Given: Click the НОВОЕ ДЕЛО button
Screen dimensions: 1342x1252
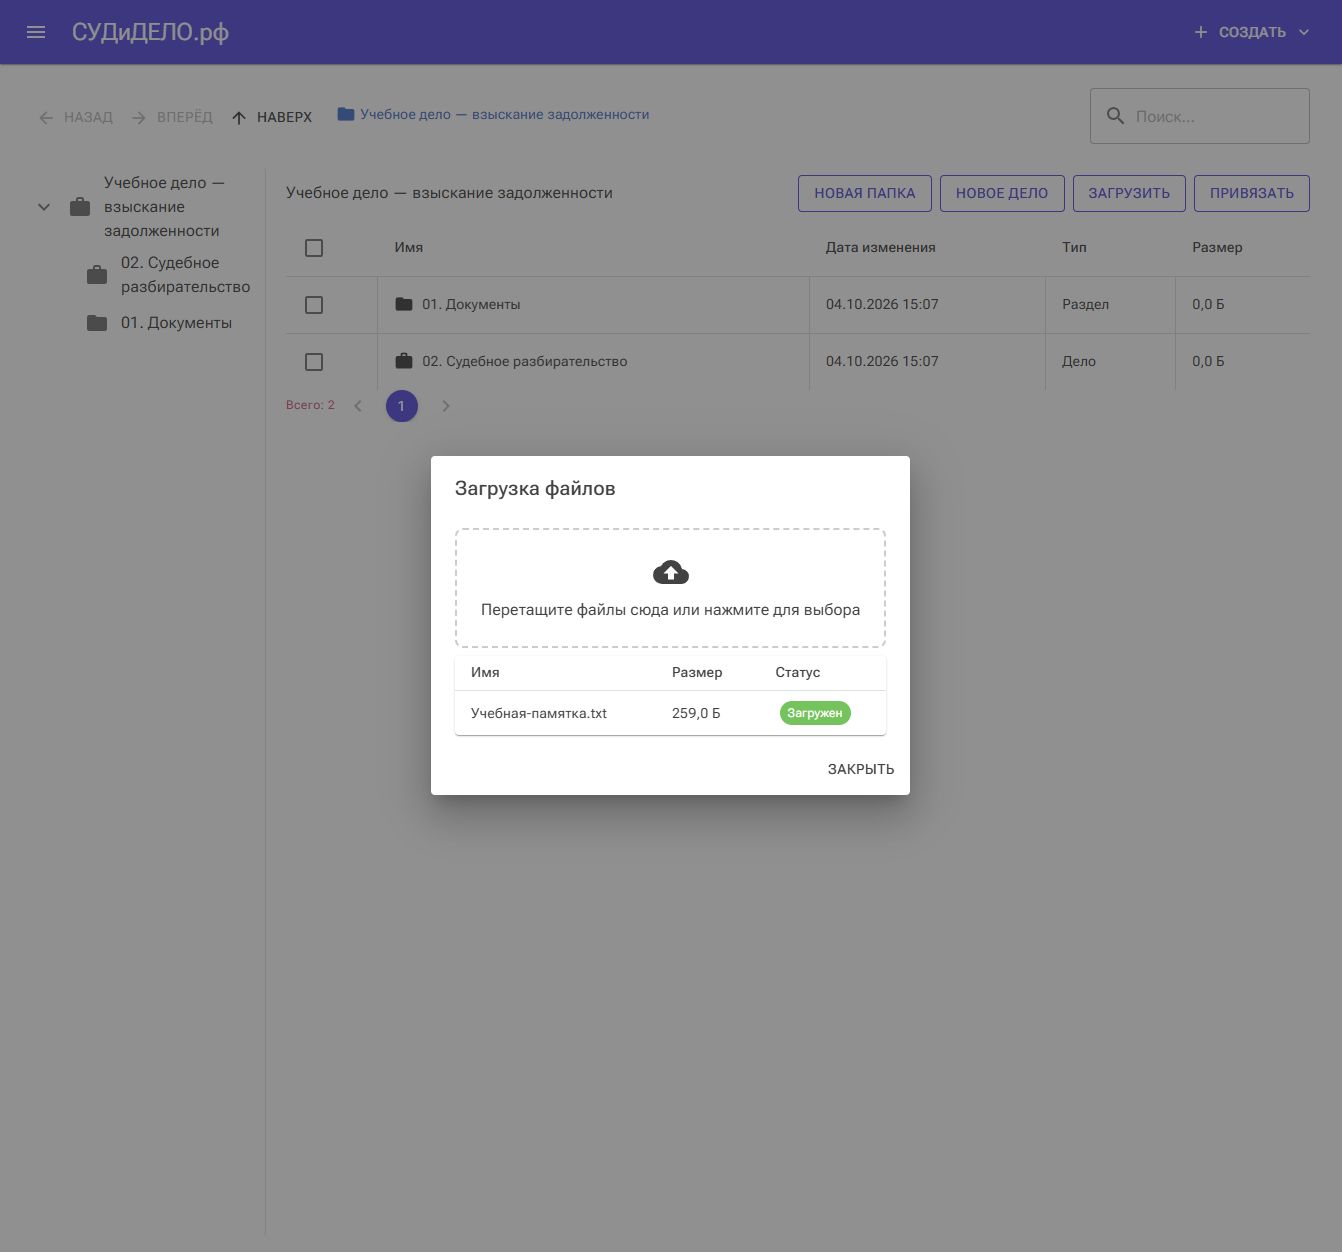Looking at the screenshot, I should [x=1001, y=193].
